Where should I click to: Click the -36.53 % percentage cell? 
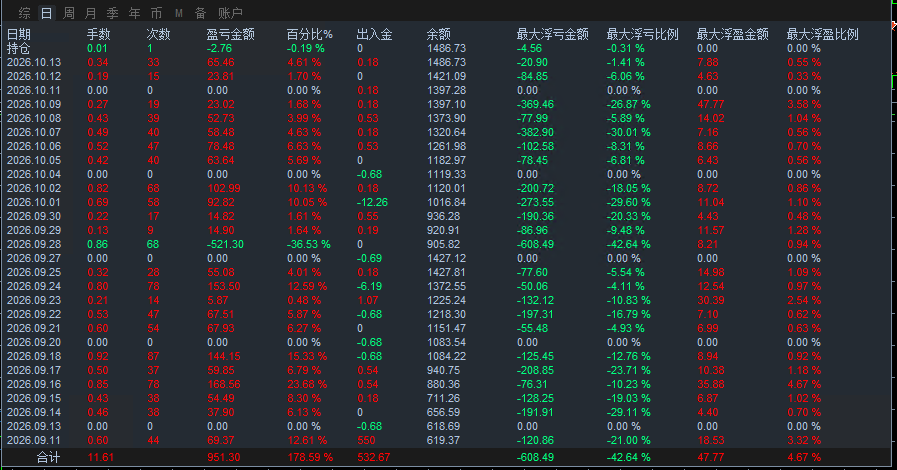[x=309, y=244]
